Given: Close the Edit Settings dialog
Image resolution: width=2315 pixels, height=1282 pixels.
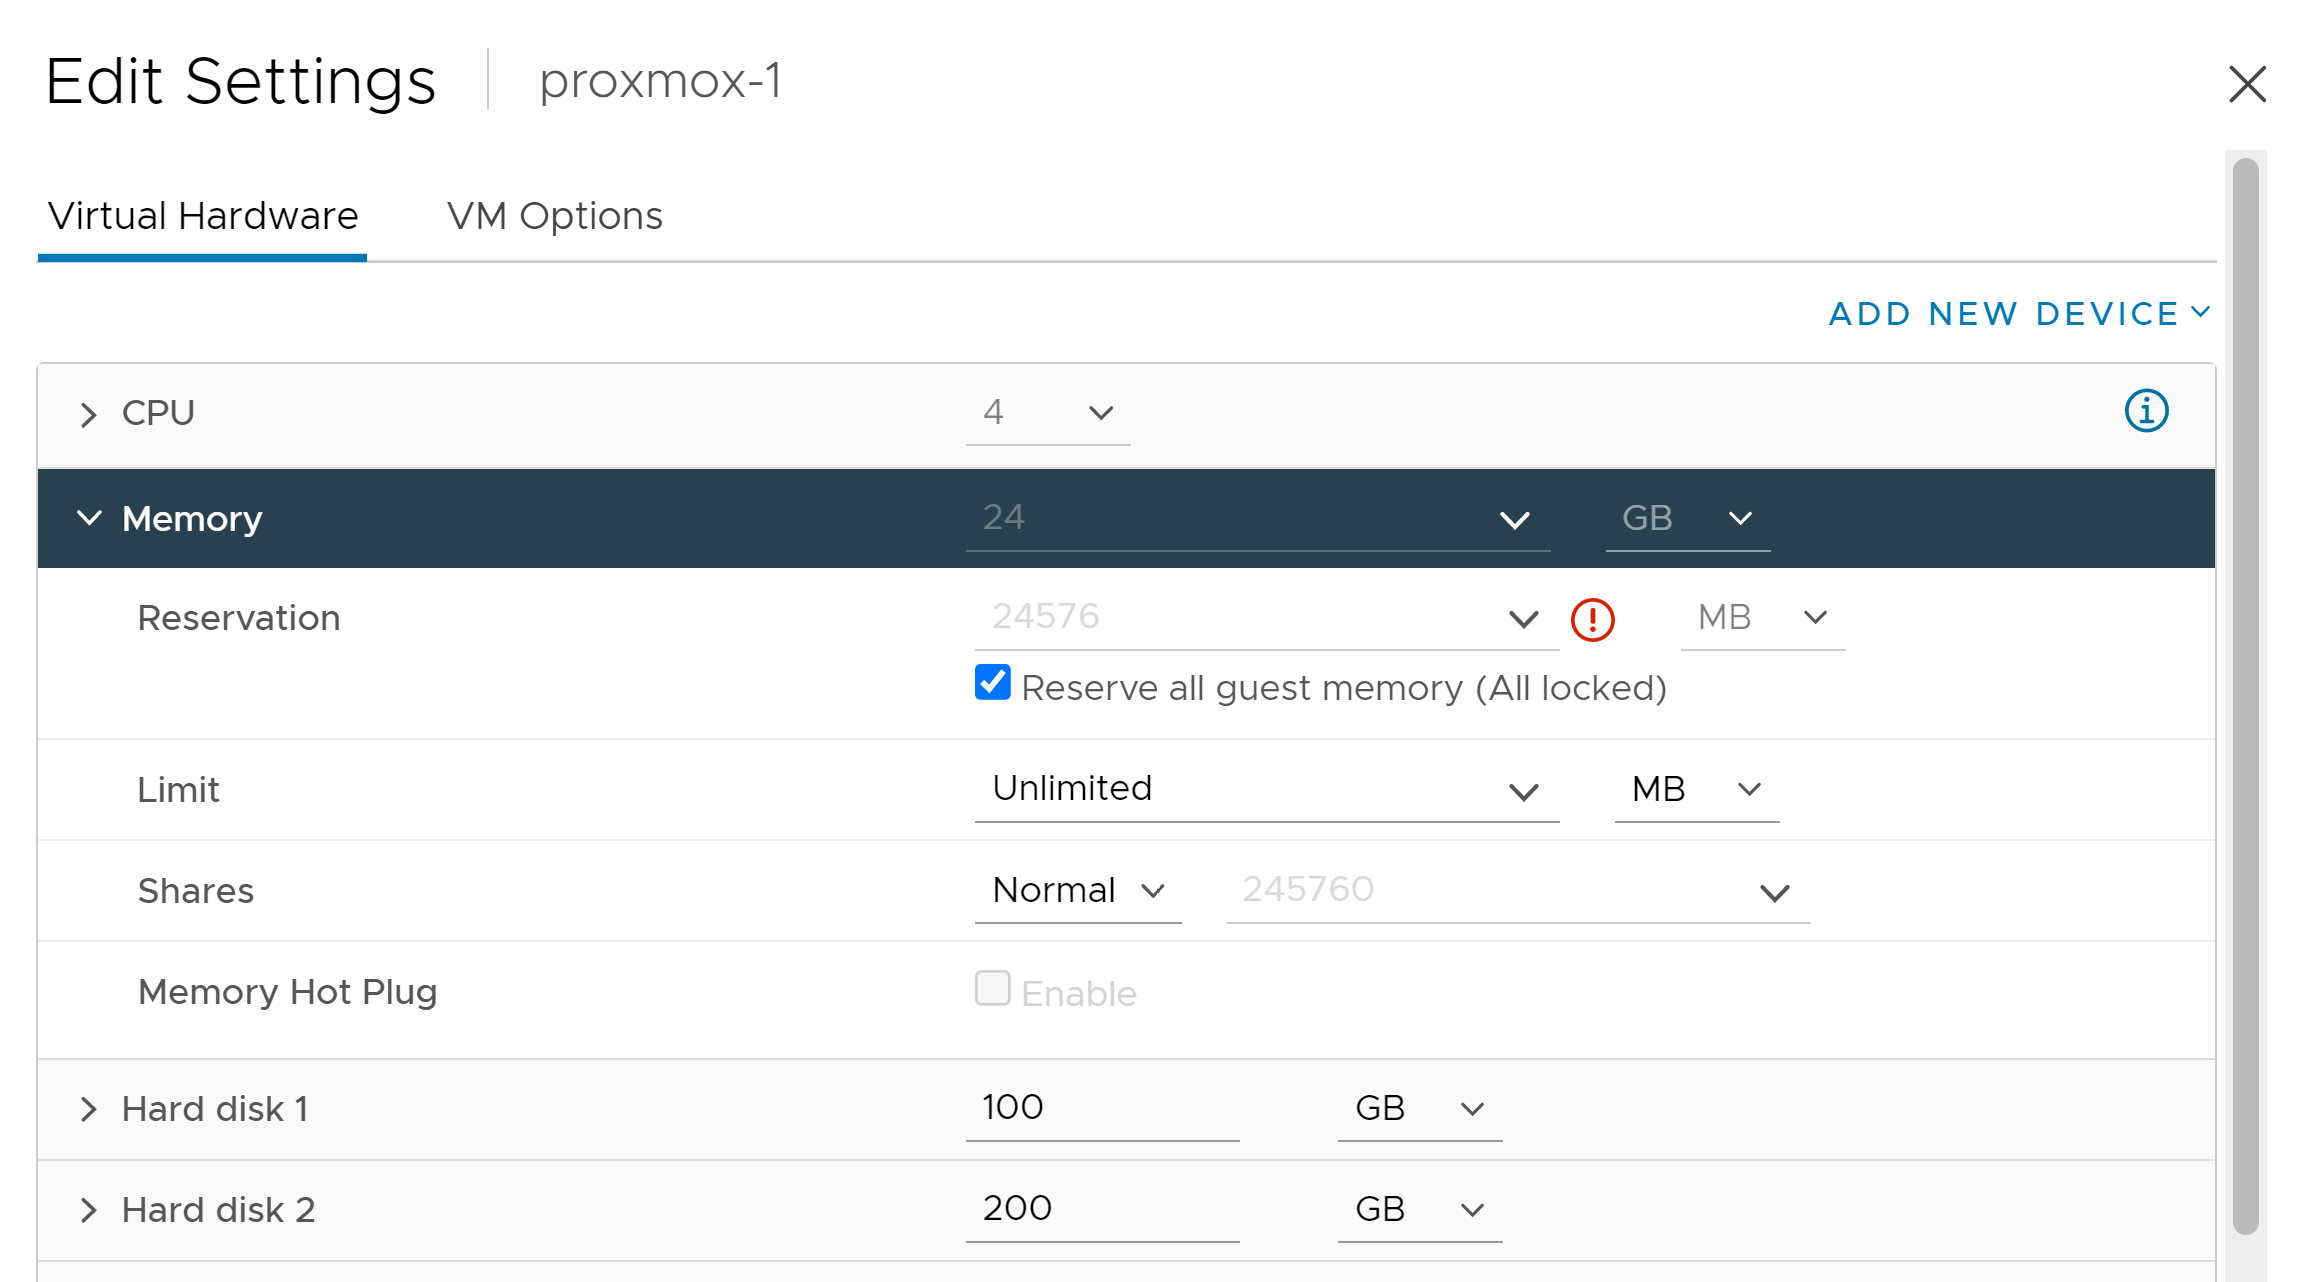Looking at the screenshot, I should pos(2247,84).
